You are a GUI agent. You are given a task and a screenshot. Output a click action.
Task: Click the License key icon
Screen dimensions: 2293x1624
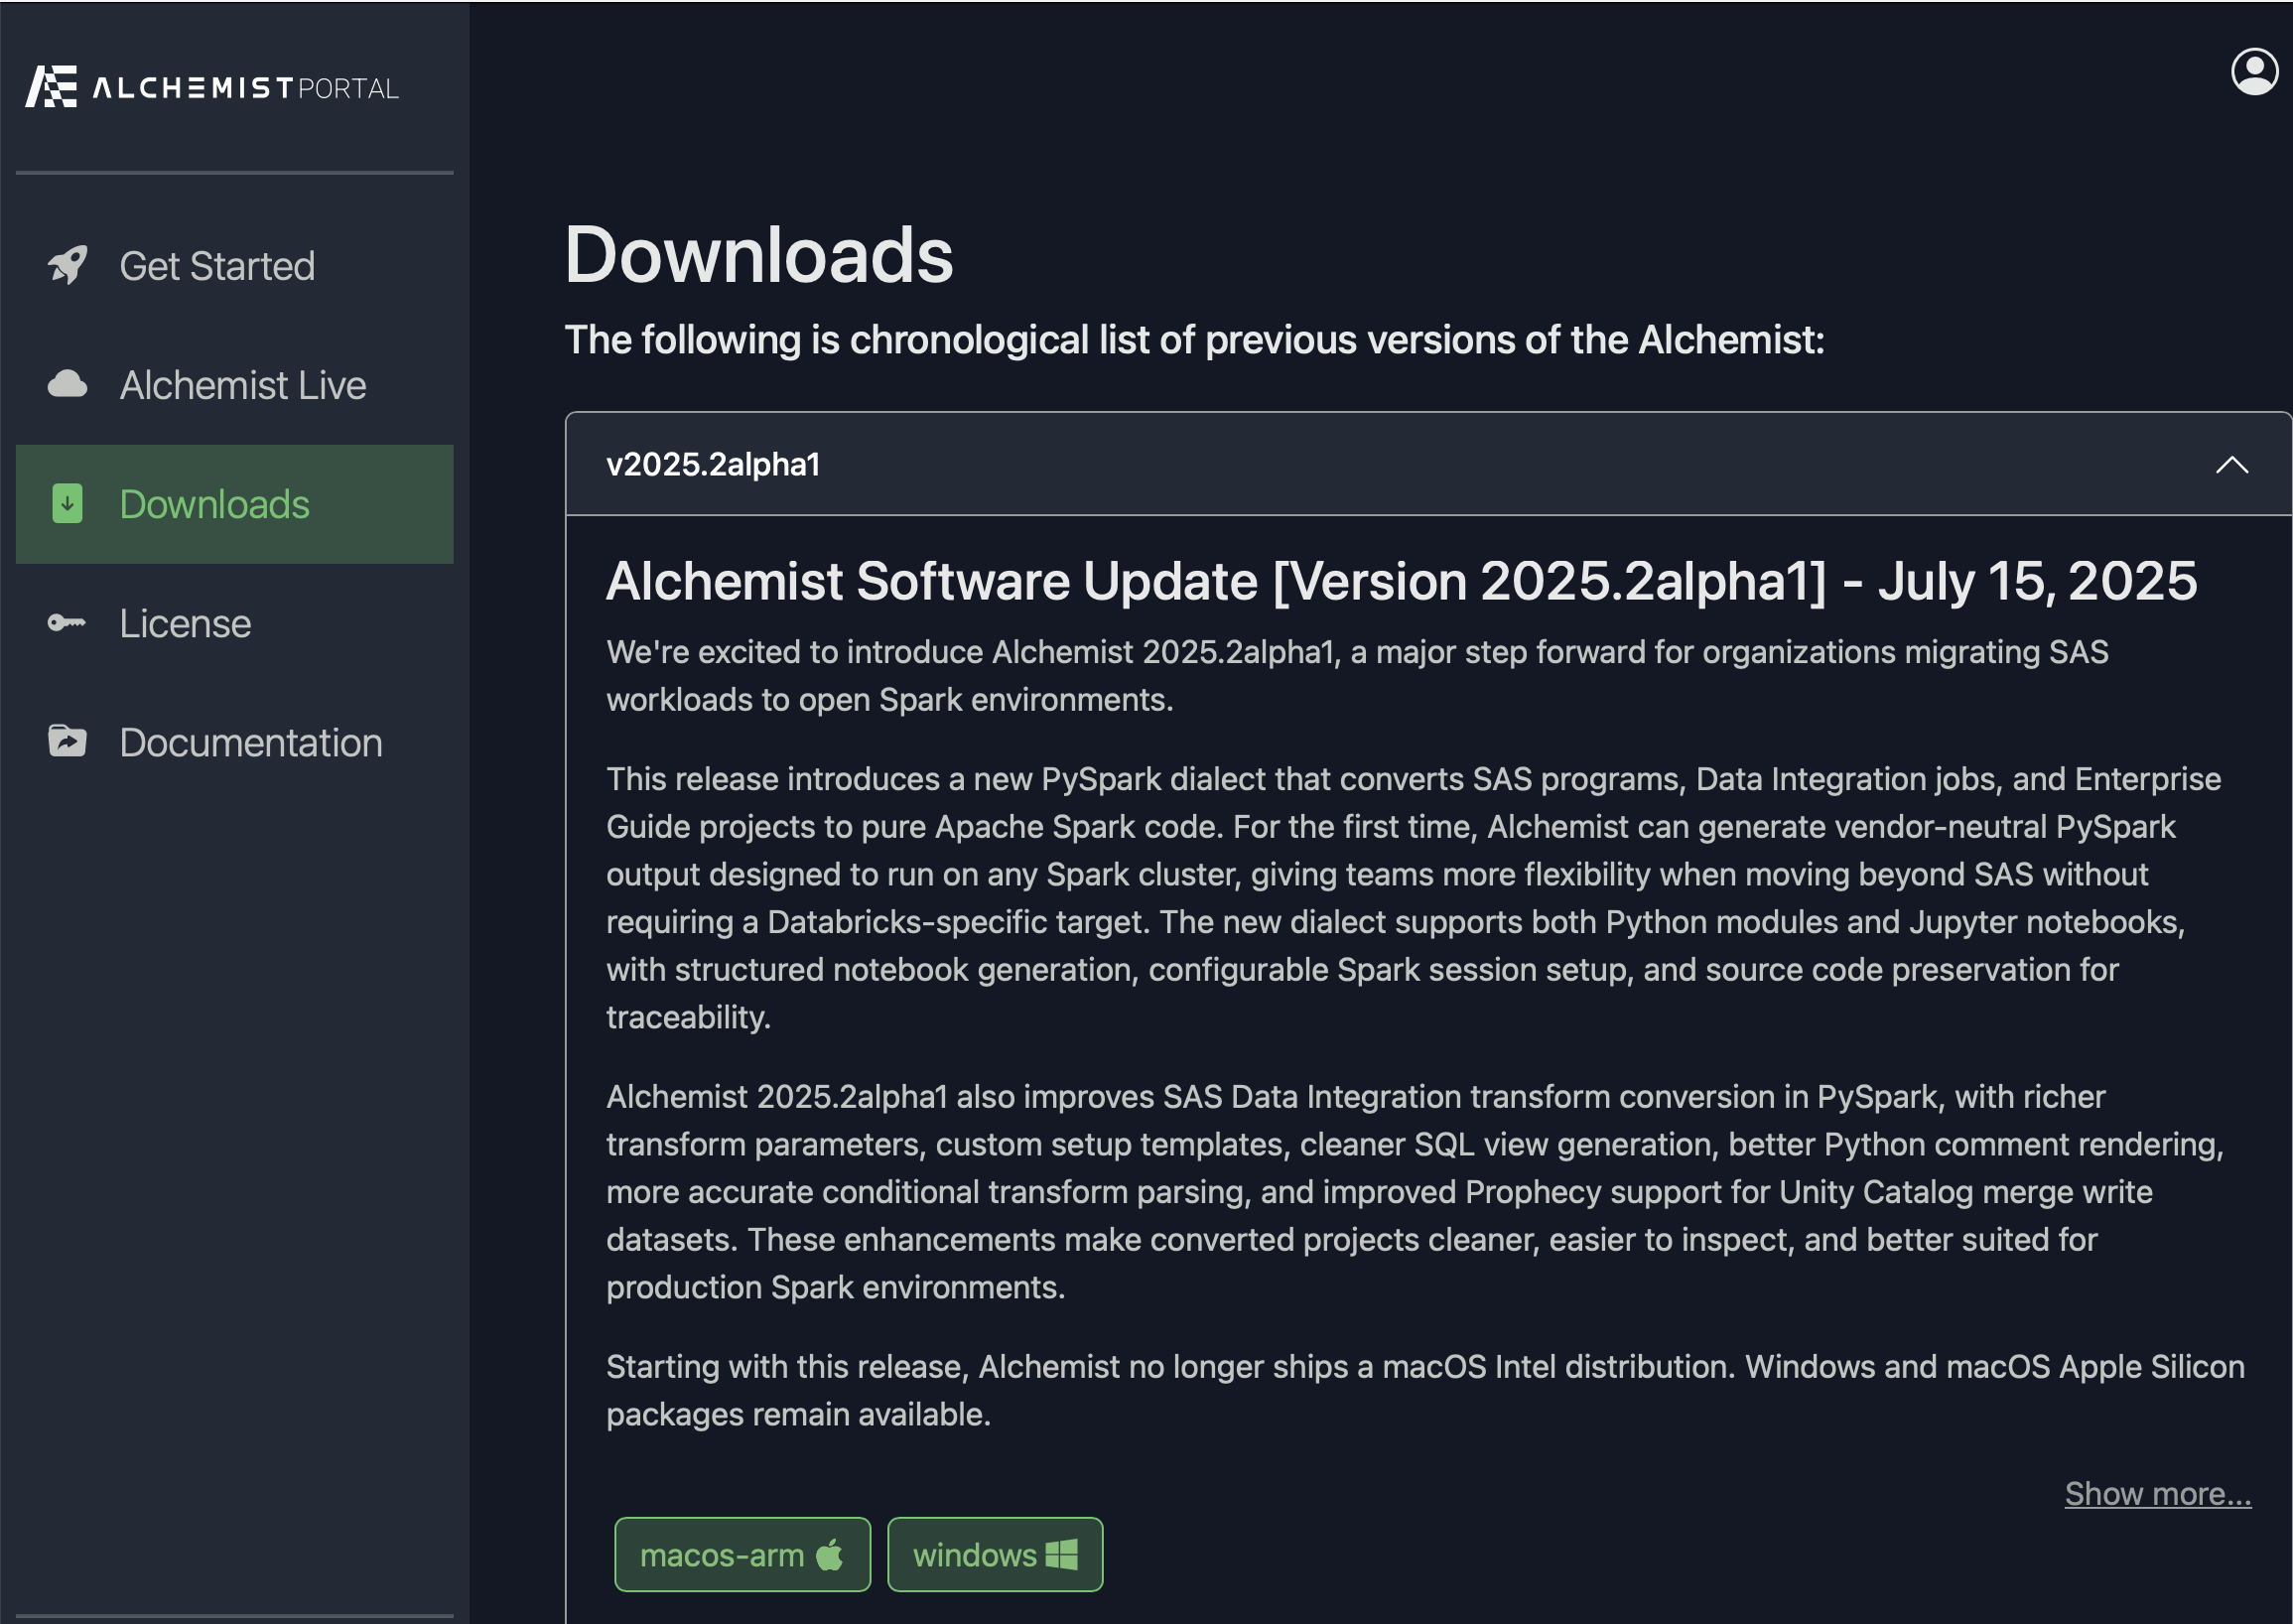pos(67,623)
